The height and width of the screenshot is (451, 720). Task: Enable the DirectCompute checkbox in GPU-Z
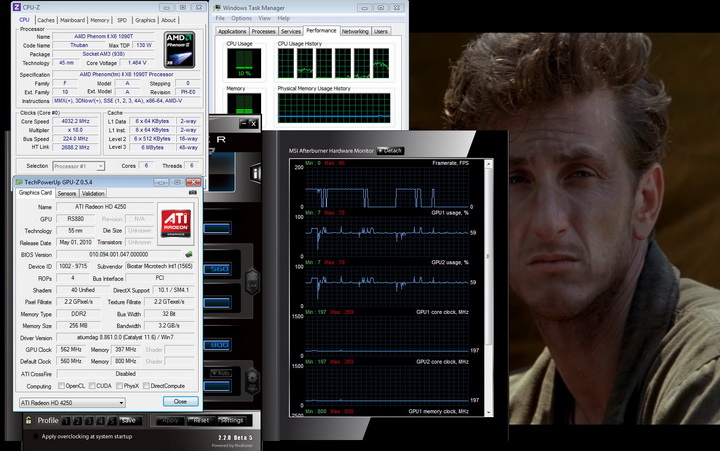point(146,386)
